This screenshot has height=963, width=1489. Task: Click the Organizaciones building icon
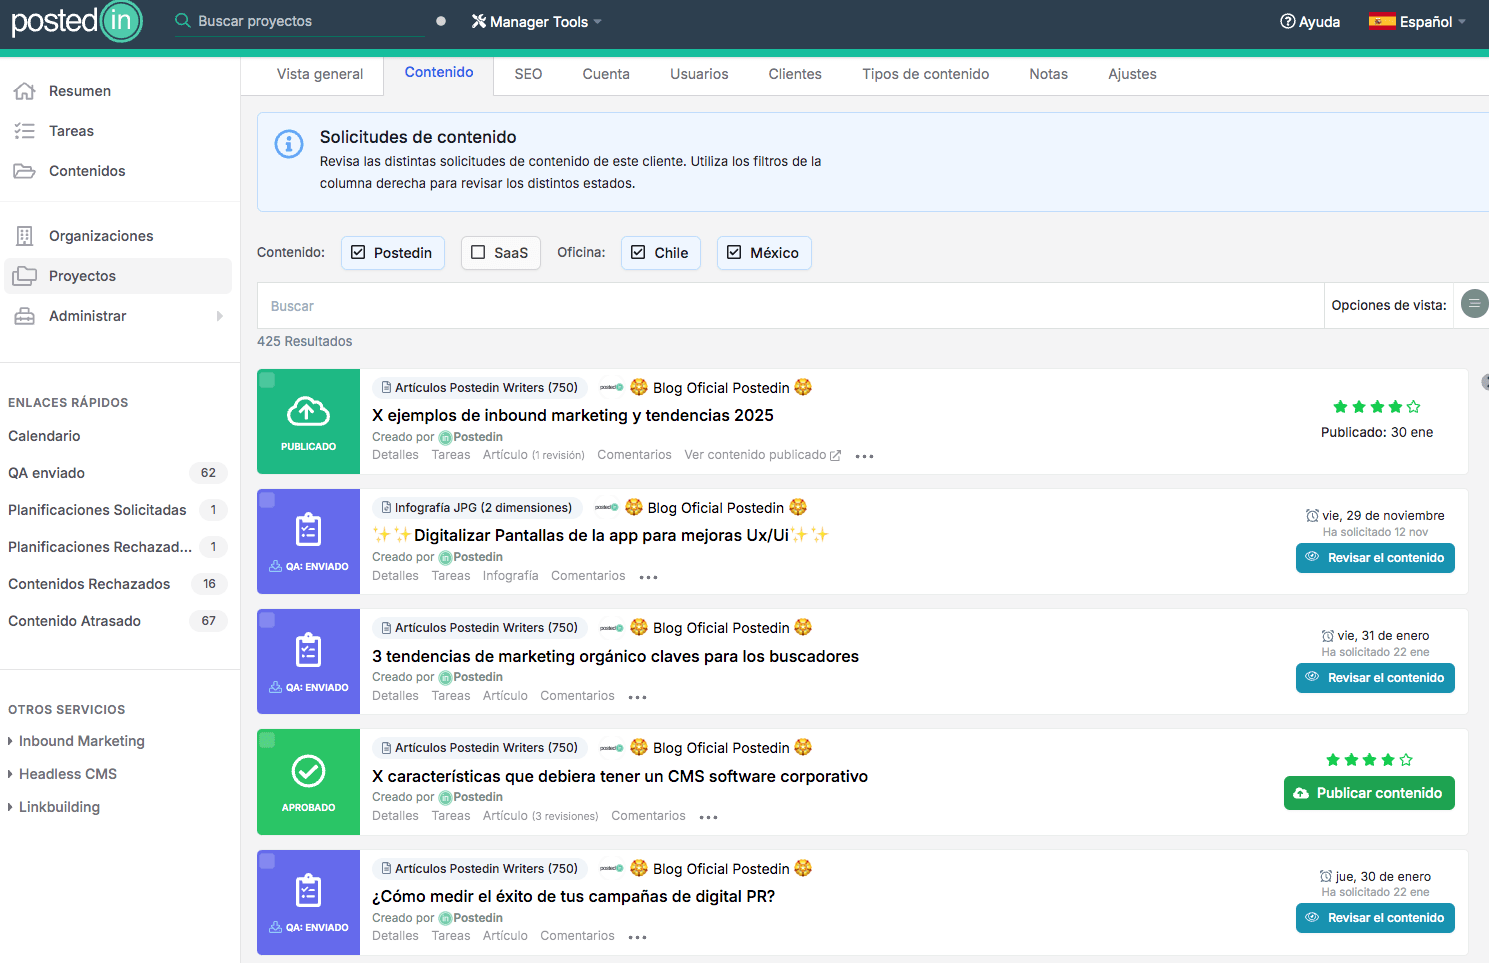[25, 236]
